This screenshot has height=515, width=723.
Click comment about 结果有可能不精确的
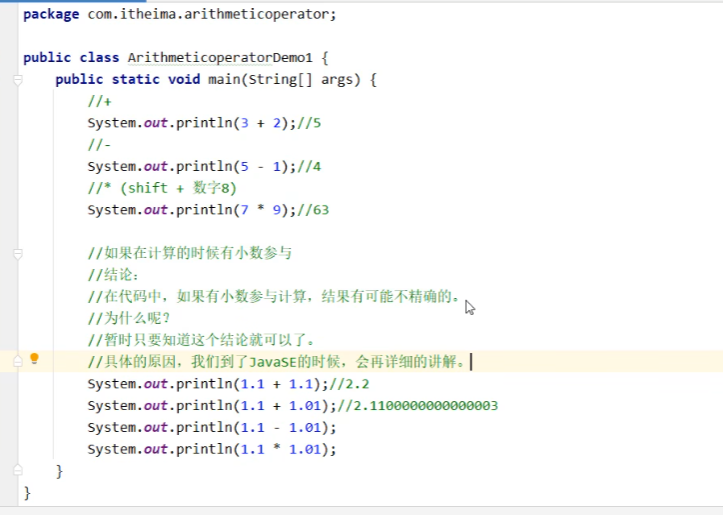point(274,296)
